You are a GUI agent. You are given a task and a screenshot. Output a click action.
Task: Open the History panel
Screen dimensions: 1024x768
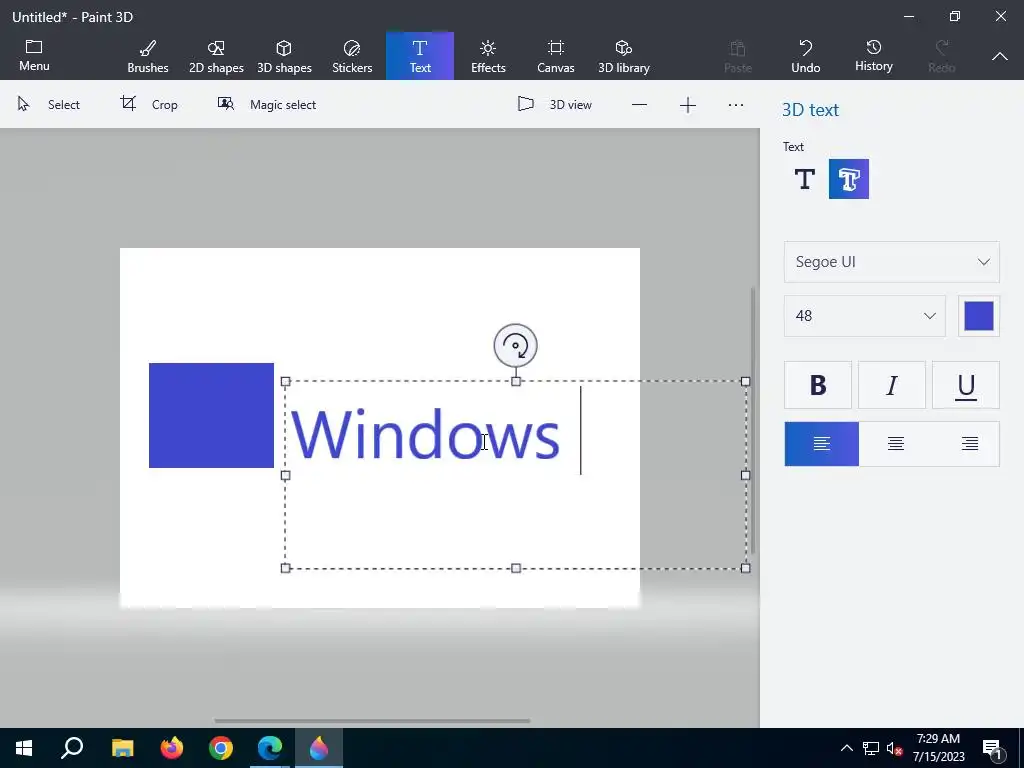[x=873, y=56]
